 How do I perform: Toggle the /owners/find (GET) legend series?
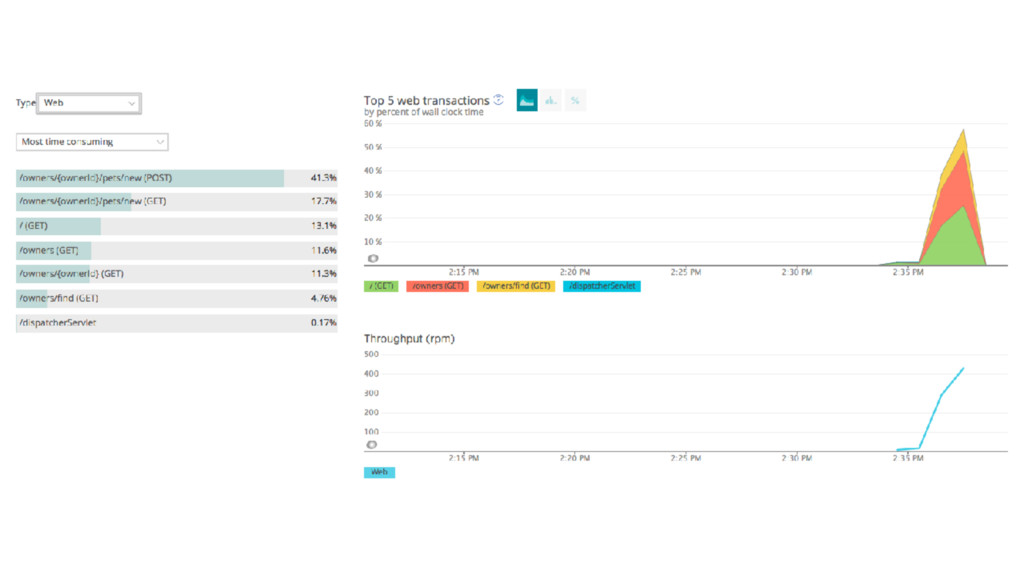[517, 286]
